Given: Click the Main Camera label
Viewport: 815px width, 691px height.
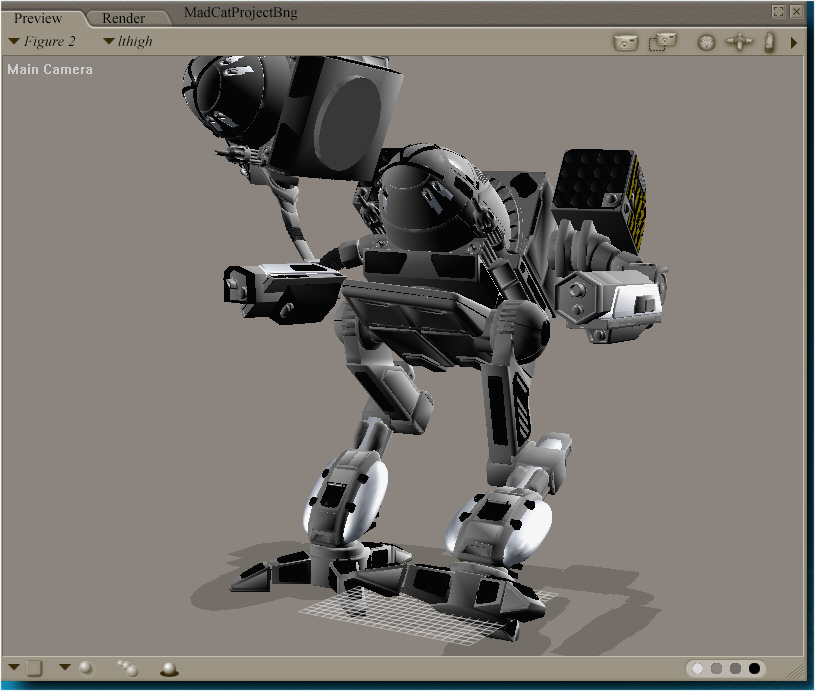Looking at the screenshot, I should pos(50,70).
